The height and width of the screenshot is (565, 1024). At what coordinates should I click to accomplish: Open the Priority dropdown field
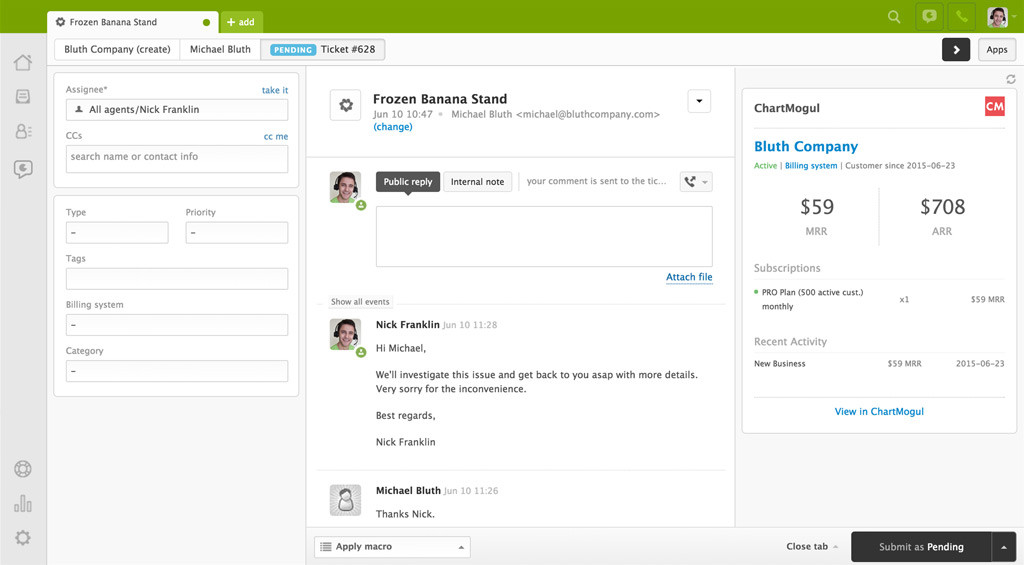(236, 233)
